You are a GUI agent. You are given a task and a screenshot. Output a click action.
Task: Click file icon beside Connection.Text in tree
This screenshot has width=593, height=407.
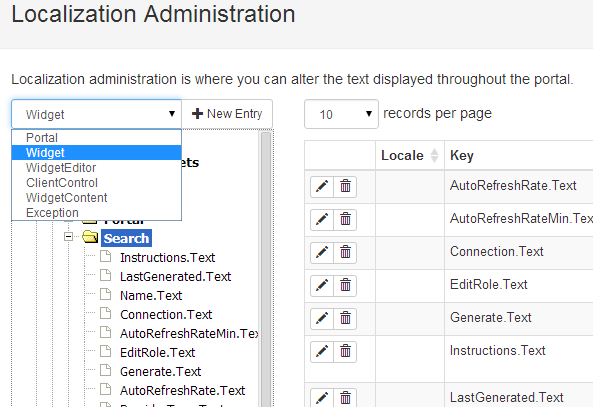(106, 313)
